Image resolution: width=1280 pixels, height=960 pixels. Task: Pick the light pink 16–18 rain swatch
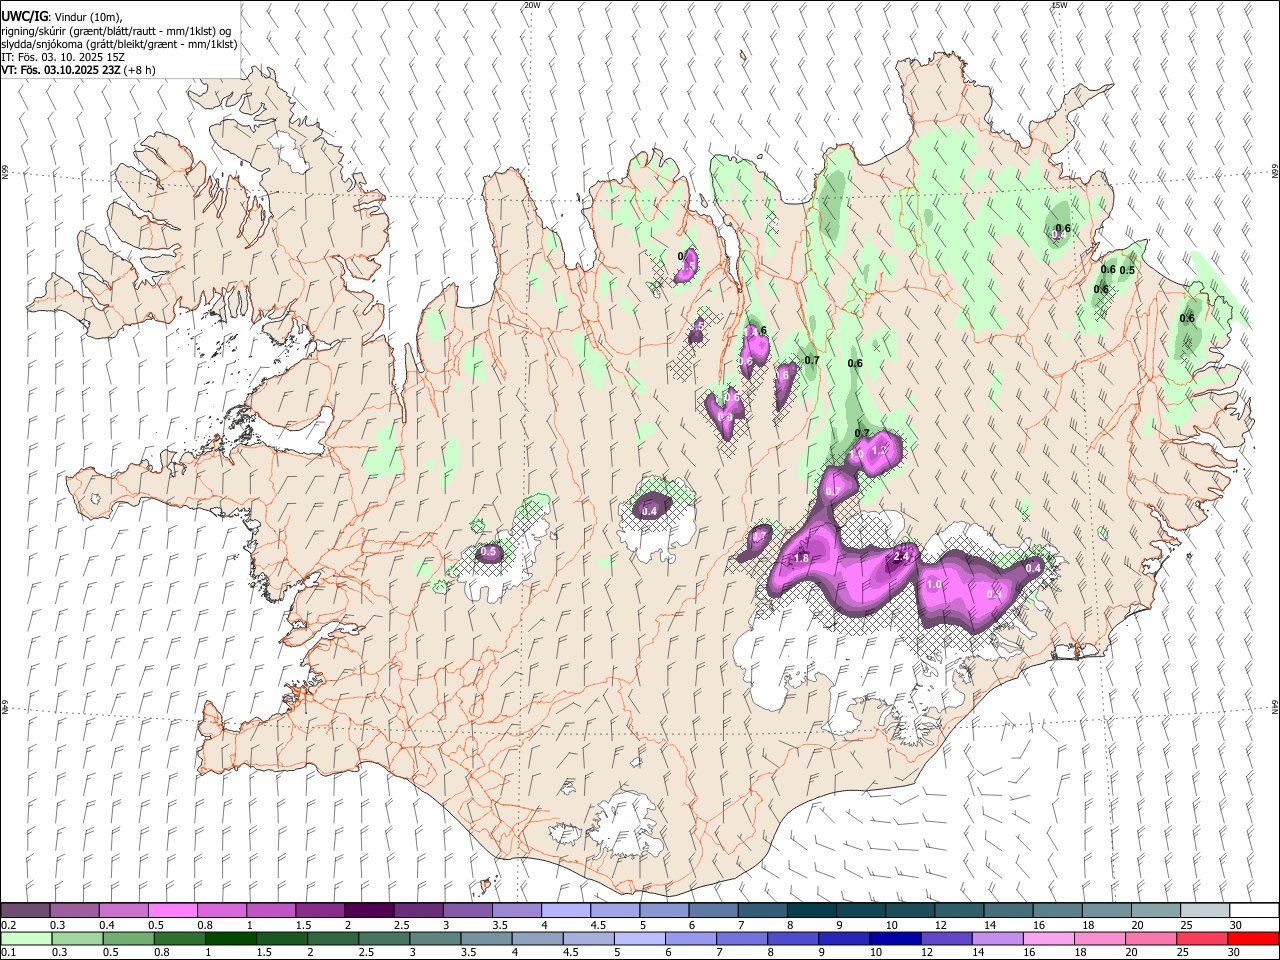coord(1049,939)
